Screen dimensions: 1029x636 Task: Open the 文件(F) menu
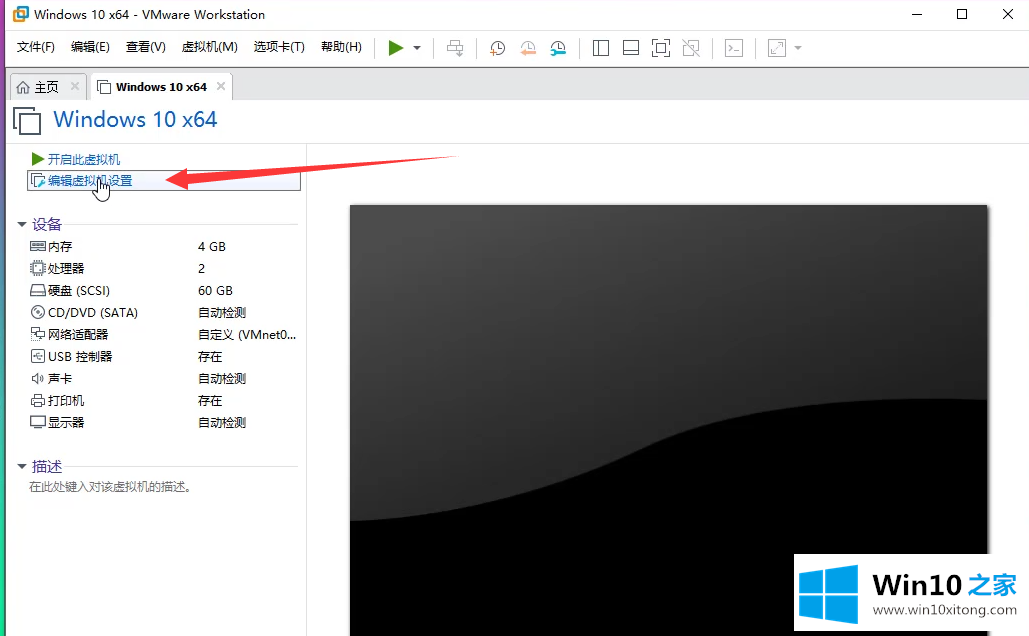[x=35, y=47]
